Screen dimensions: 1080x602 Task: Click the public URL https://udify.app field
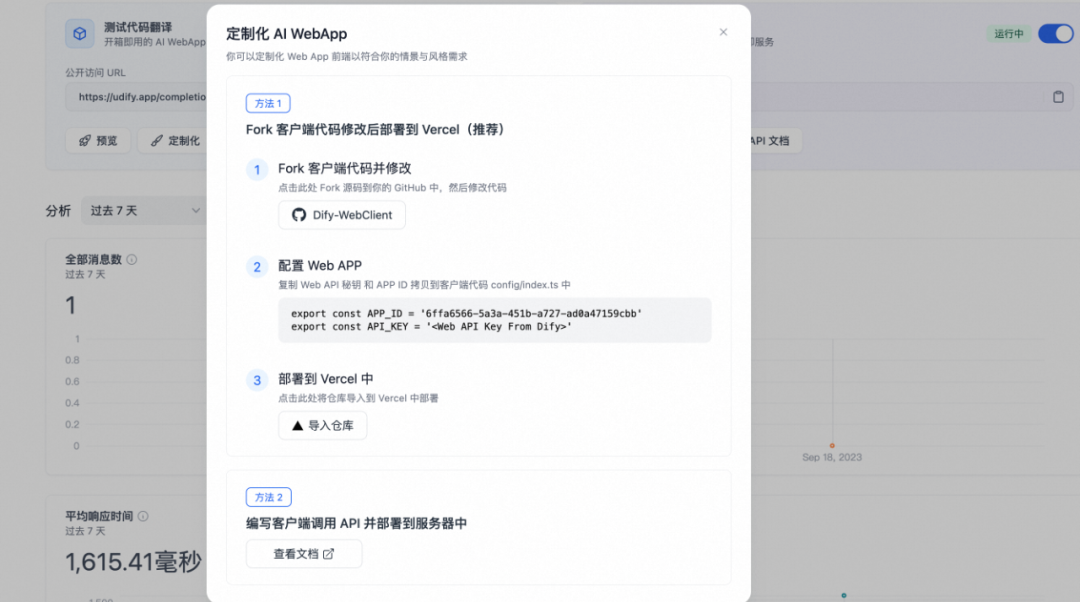point(136,97)
